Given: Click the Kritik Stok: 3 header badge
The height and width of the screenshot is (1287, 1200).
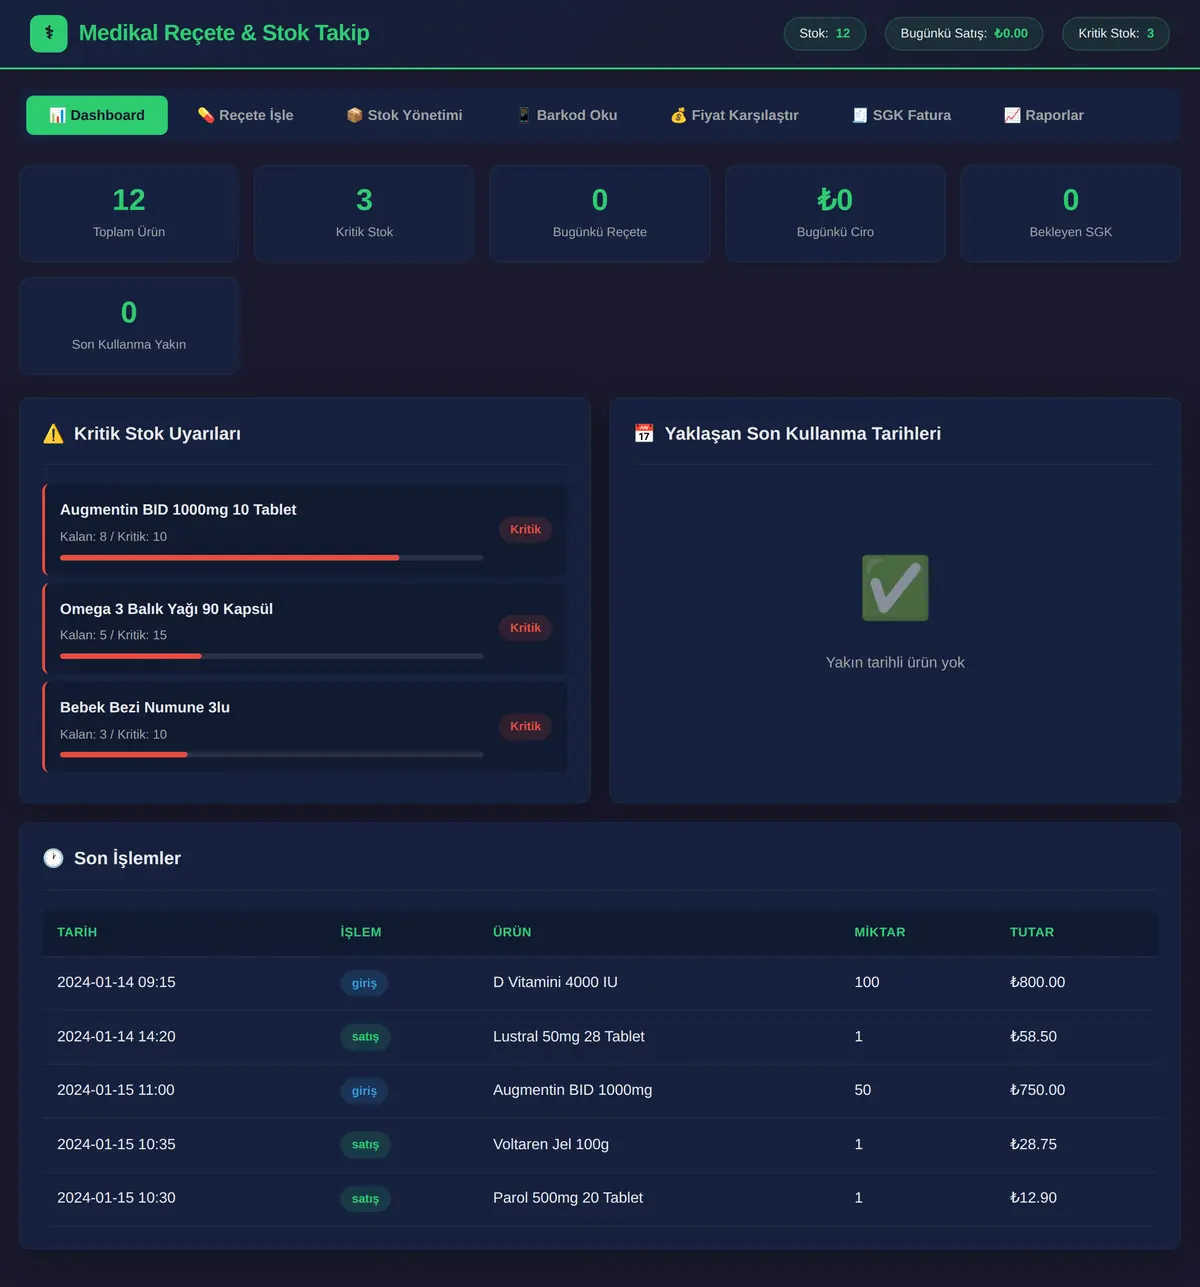Looking at the screenshot, I should point(1116,33).
